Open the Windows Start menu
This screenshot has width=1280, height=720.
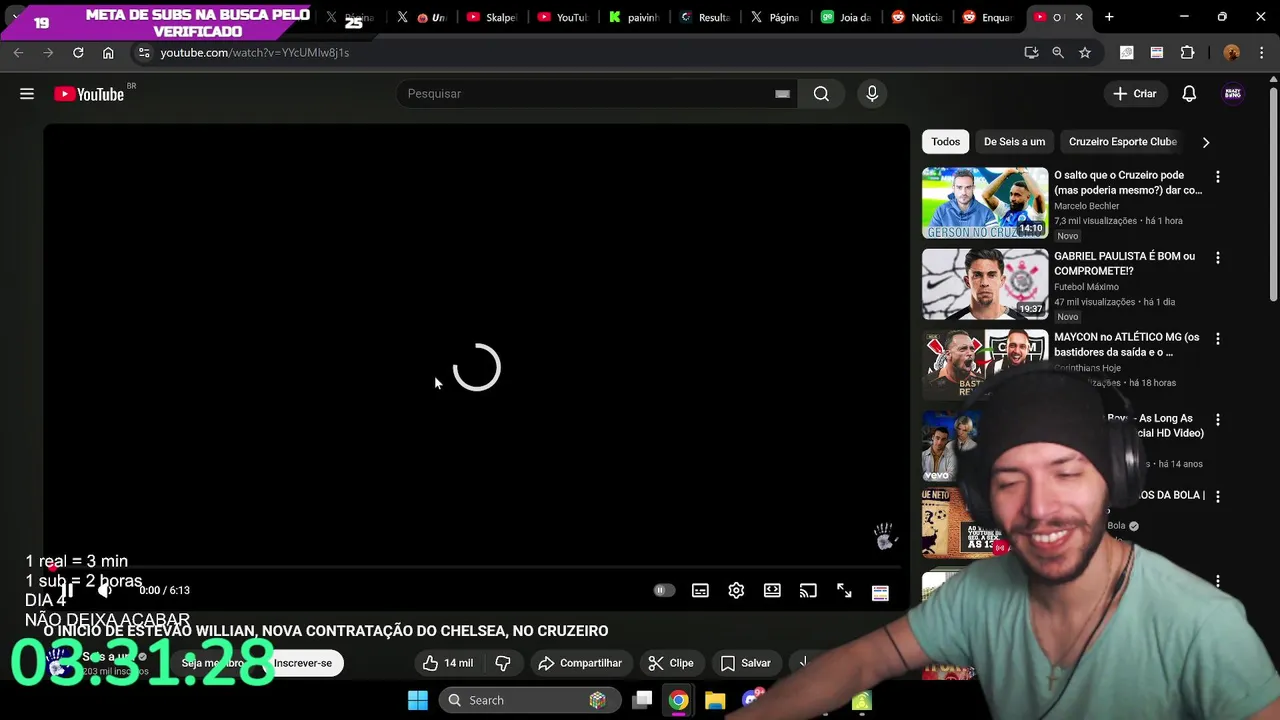pyautogui.click(x=418, y=700)
